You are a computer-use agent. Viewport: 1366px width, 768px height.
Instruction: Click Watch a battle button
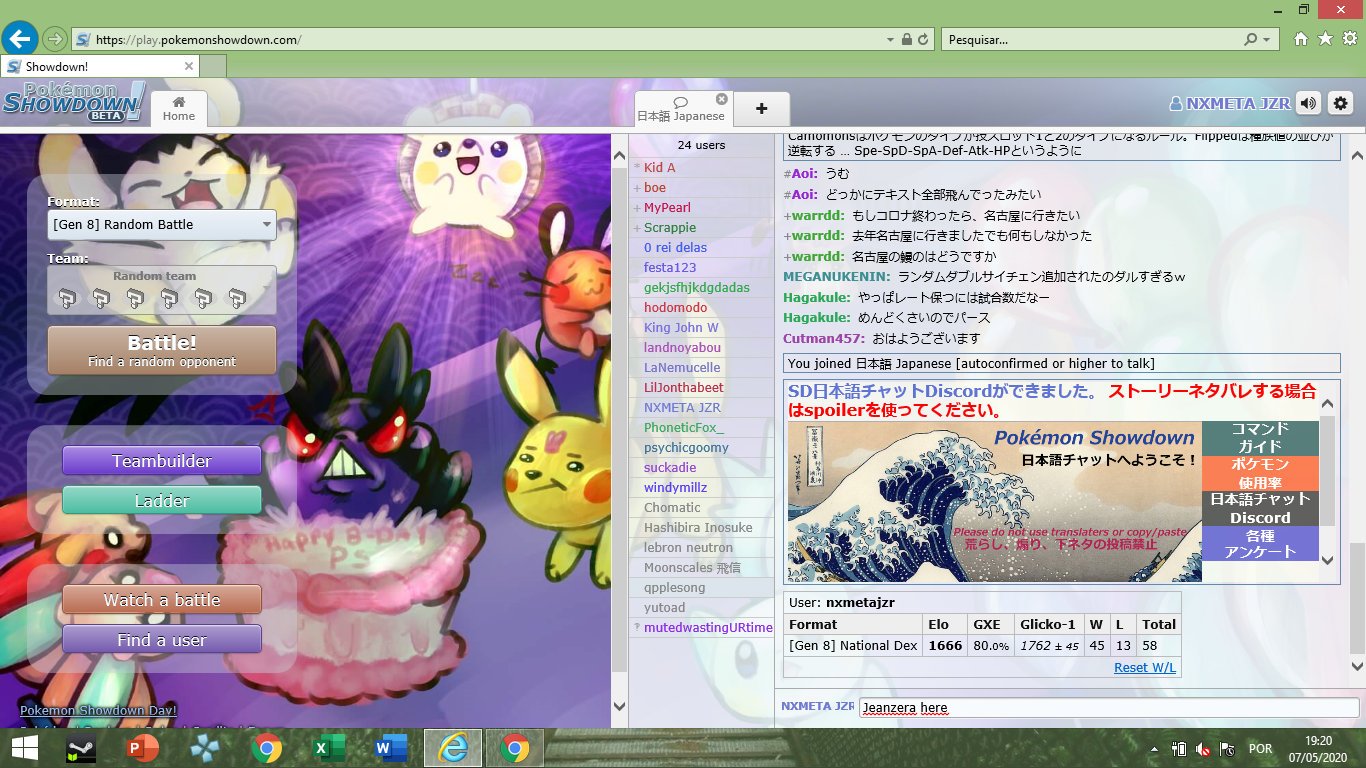(161, 600)
